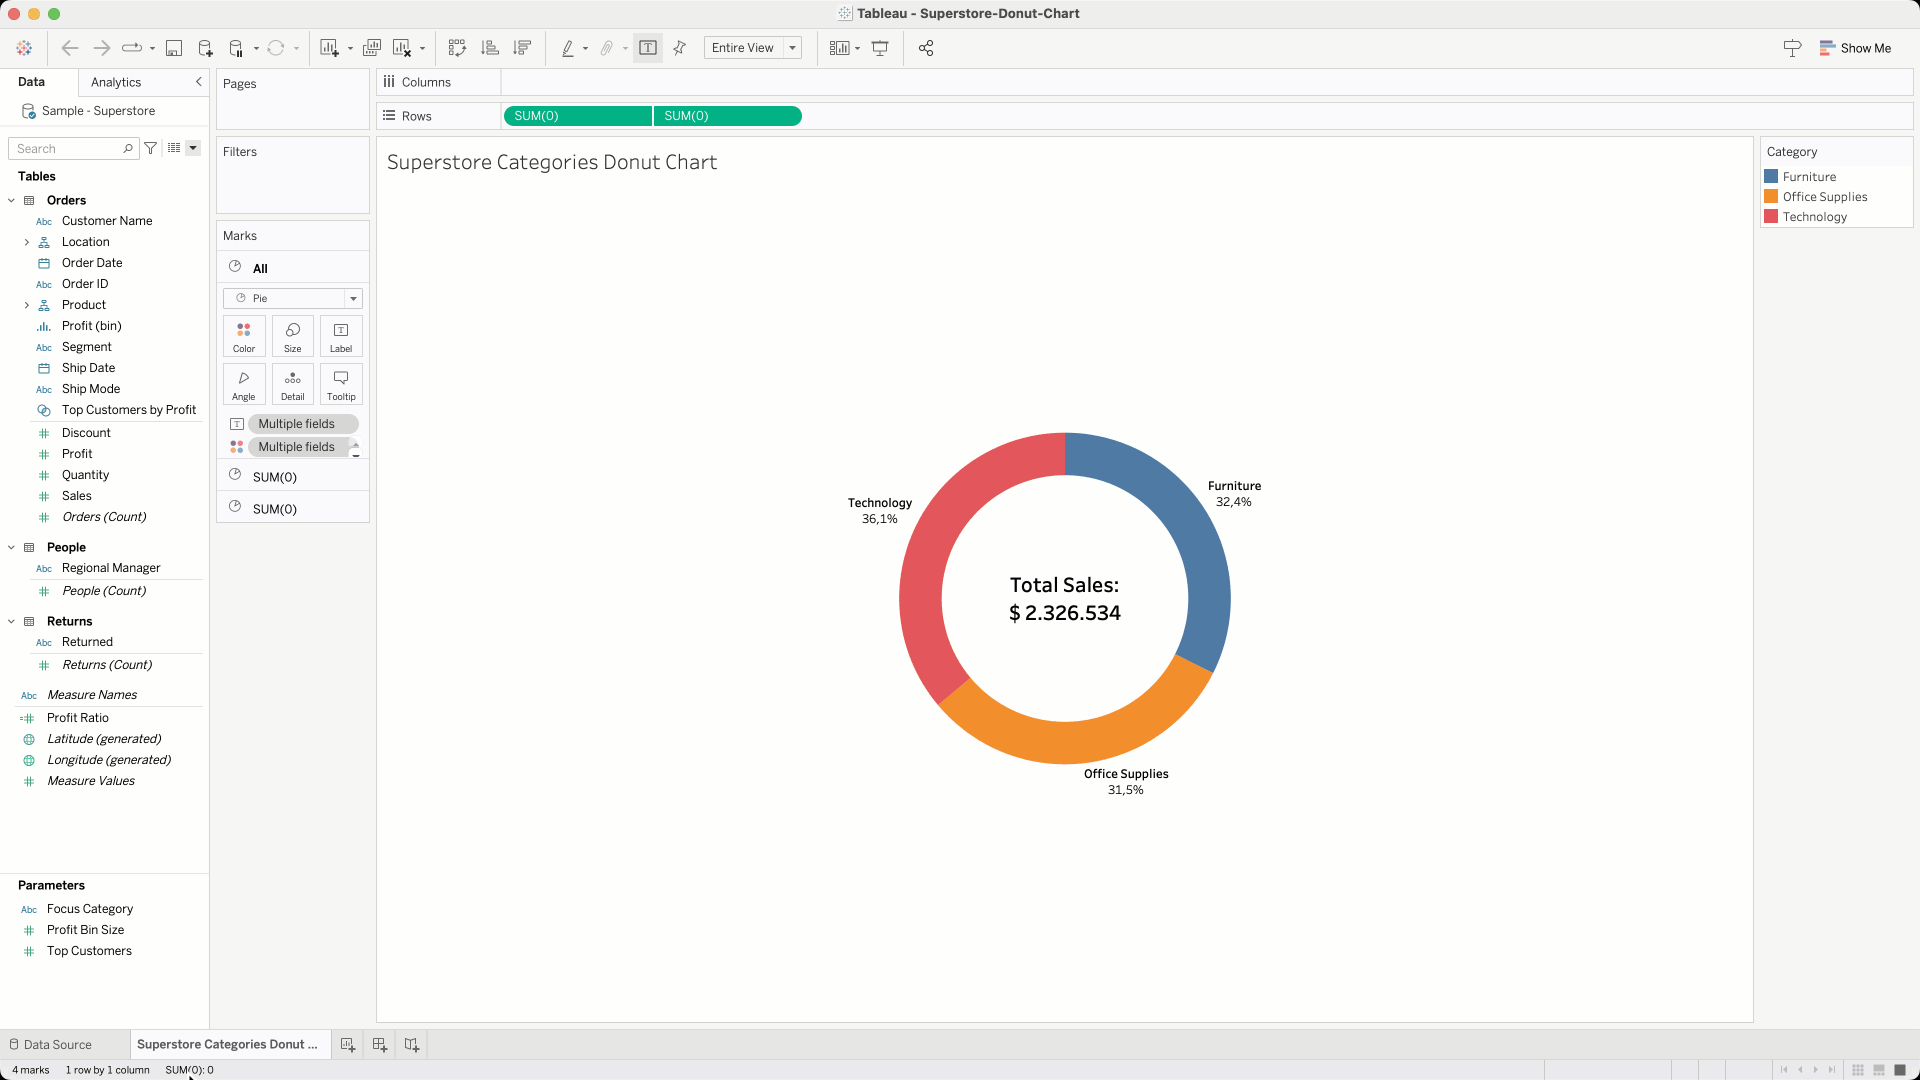The height and width of the screenshot is (1080, 1920).
Task: Open the Data Source tab
Action: (57, 1044)
